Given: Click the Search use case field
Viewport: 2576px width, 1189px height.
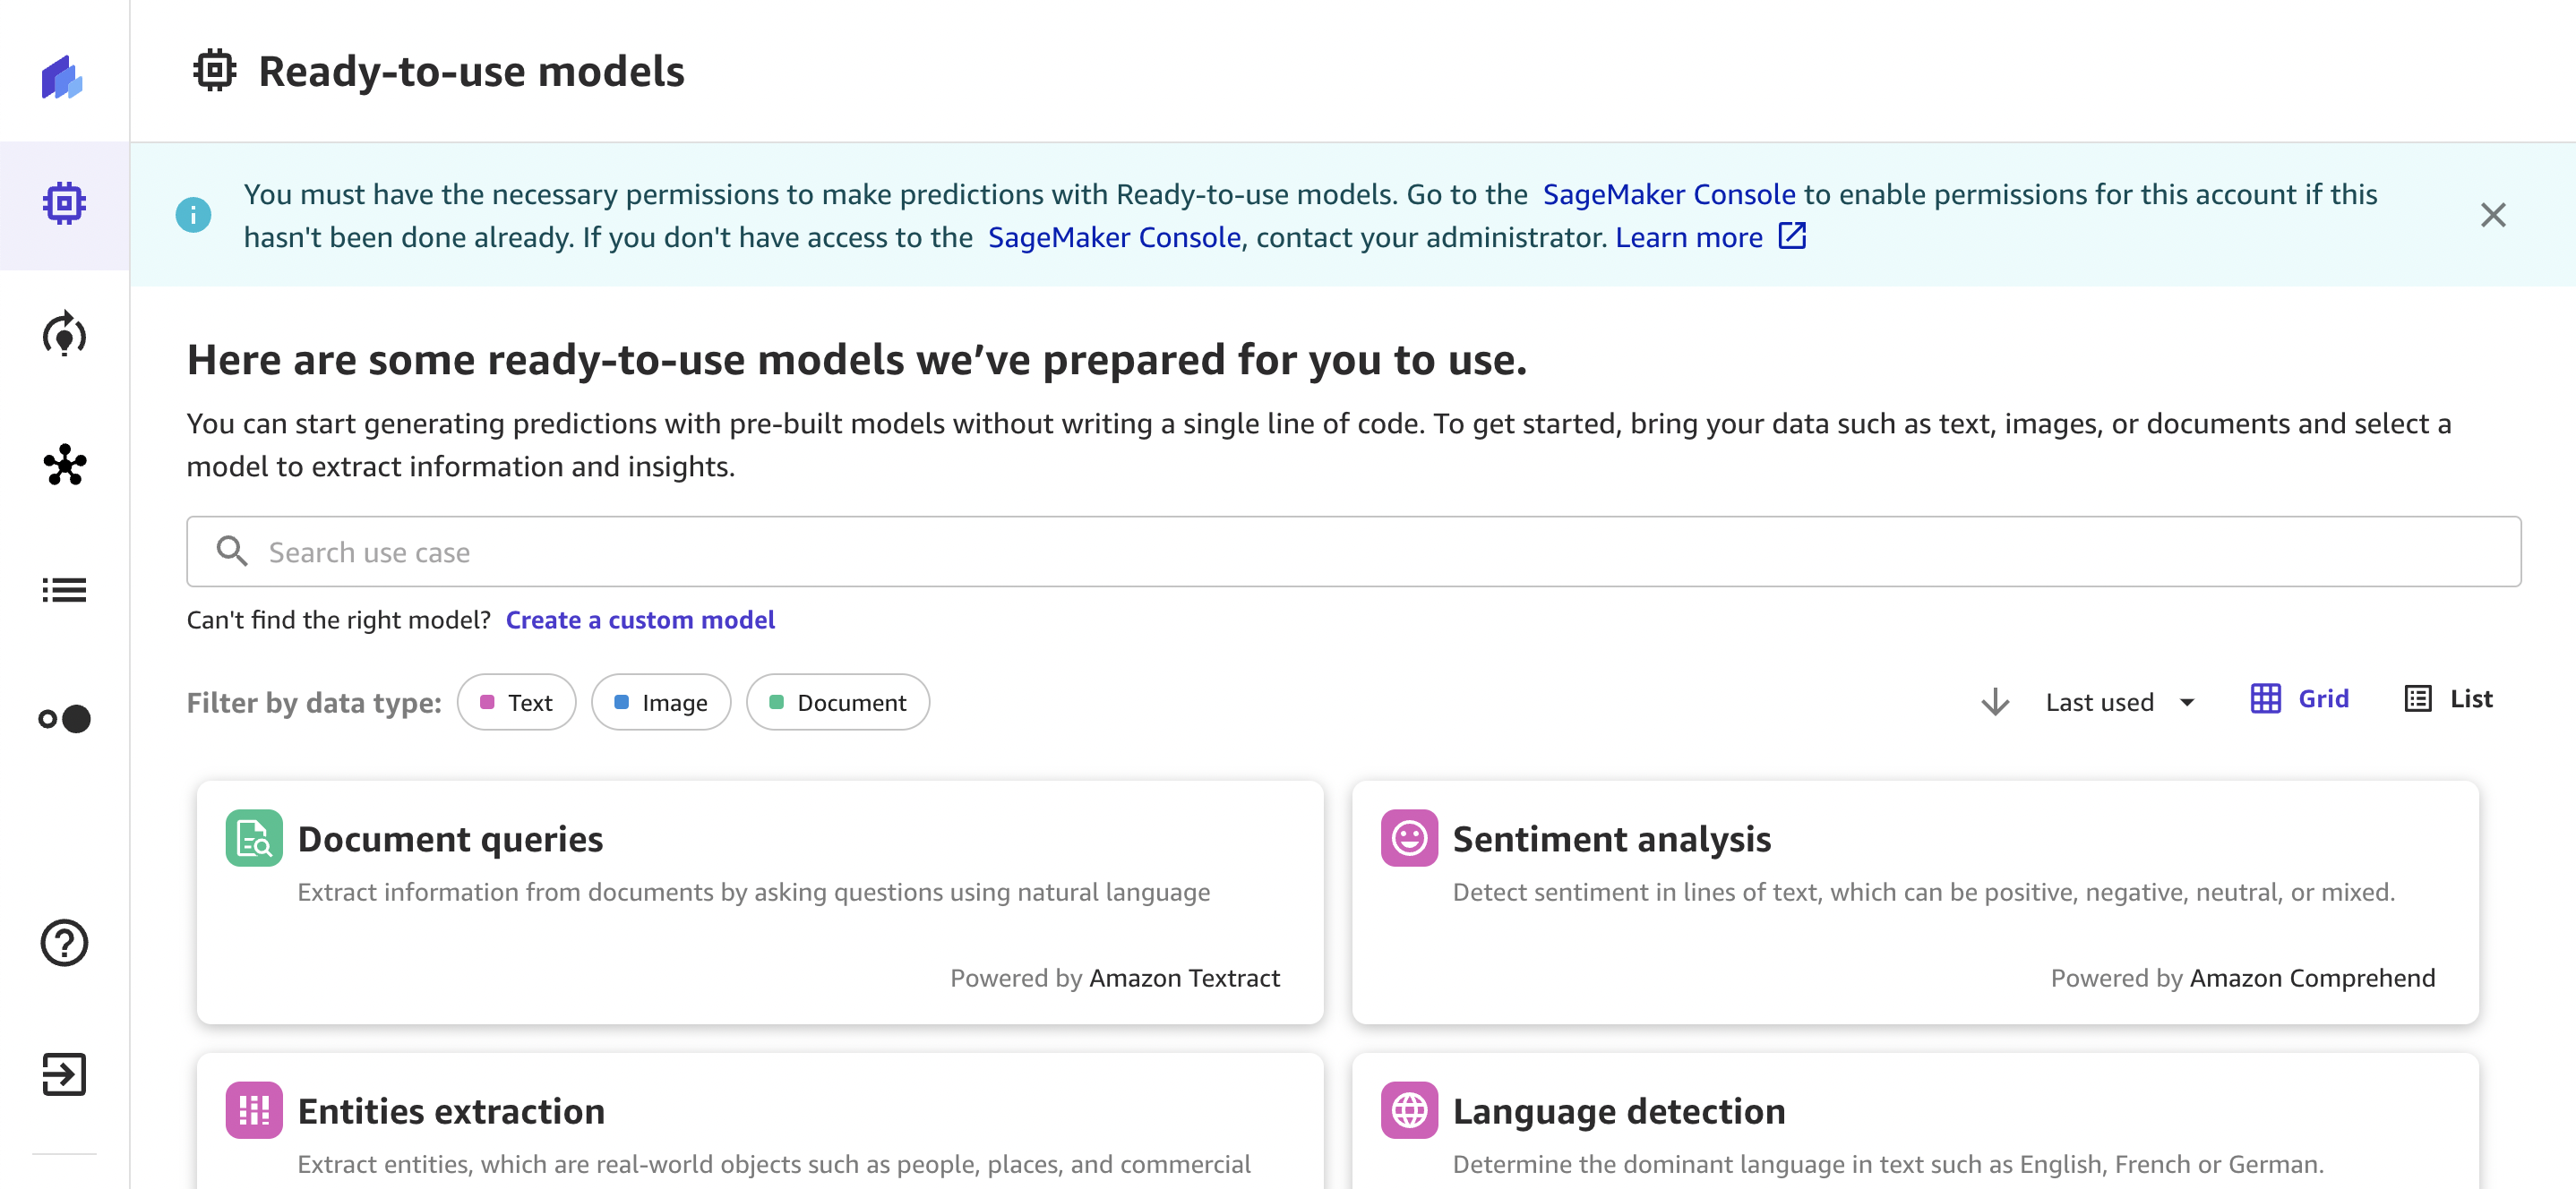Looking at the screenshot, I should click(1353, 552).
